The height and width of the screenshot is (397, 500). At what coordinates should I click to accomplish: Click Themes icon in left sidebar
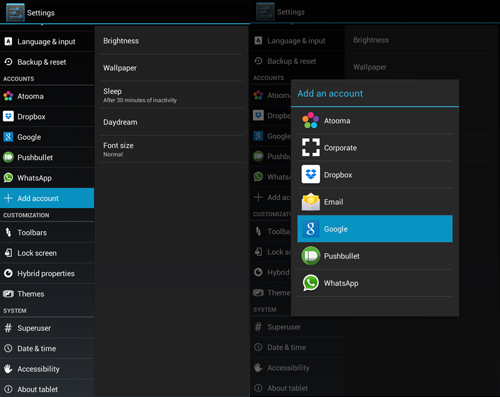8,294
